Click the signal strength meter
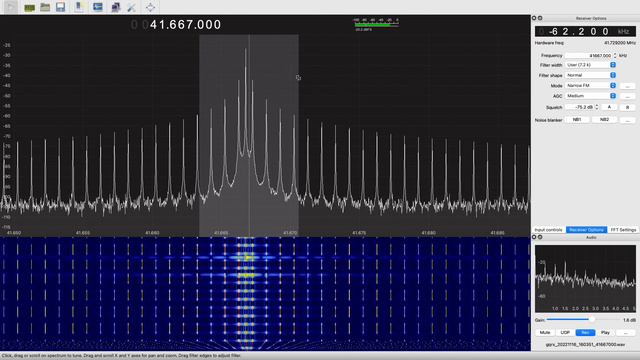 click(x=376, y=24)
